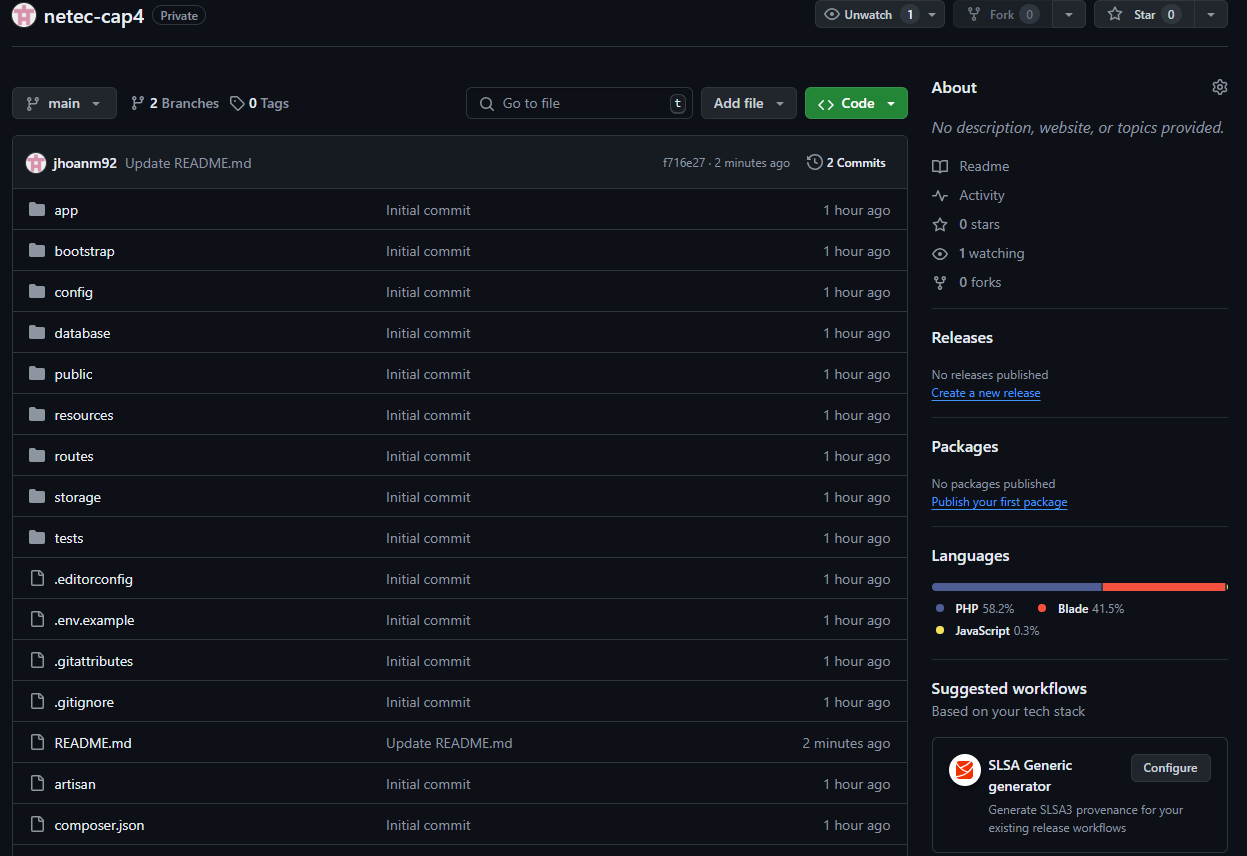Click the Readme book icon

click(940, 166)
